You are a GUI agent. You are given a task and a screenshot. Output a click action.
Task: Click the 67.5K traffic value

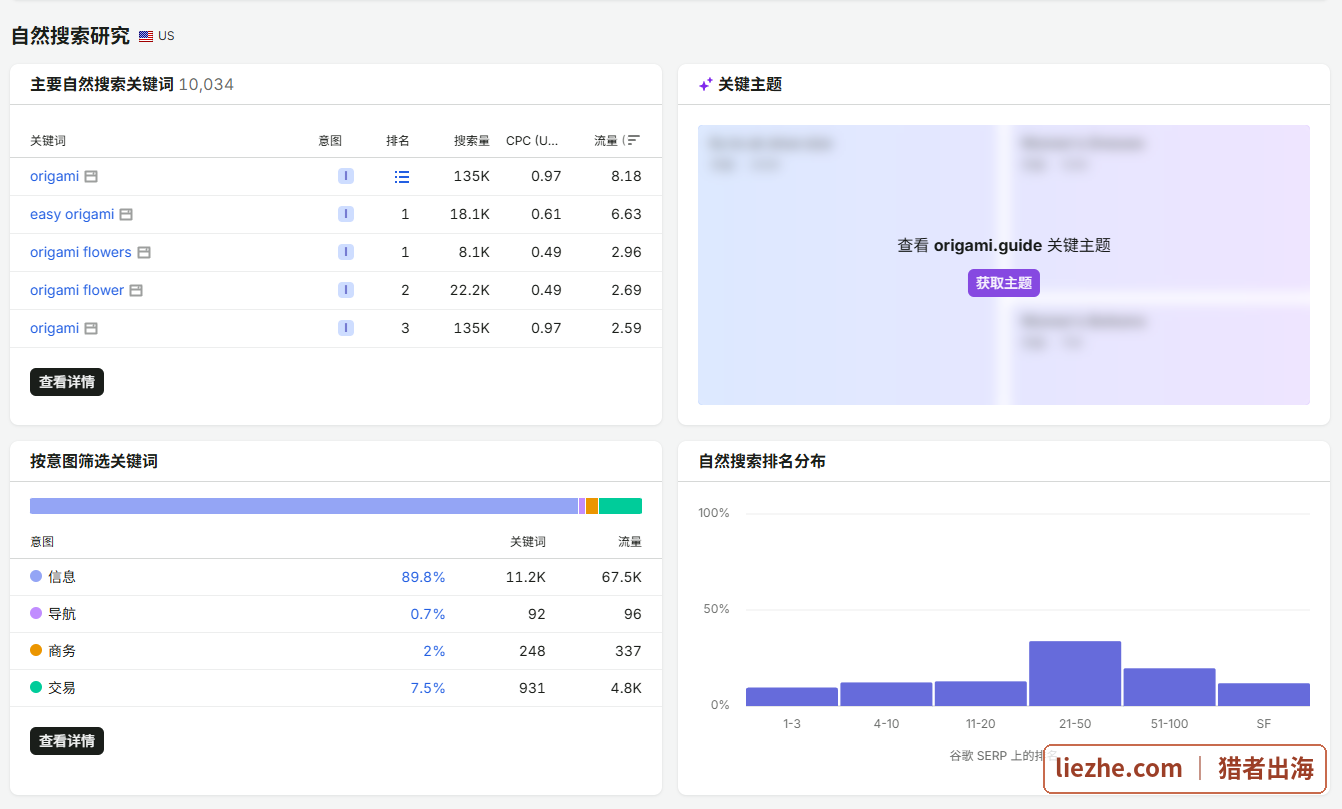click(x=622, y=577)
